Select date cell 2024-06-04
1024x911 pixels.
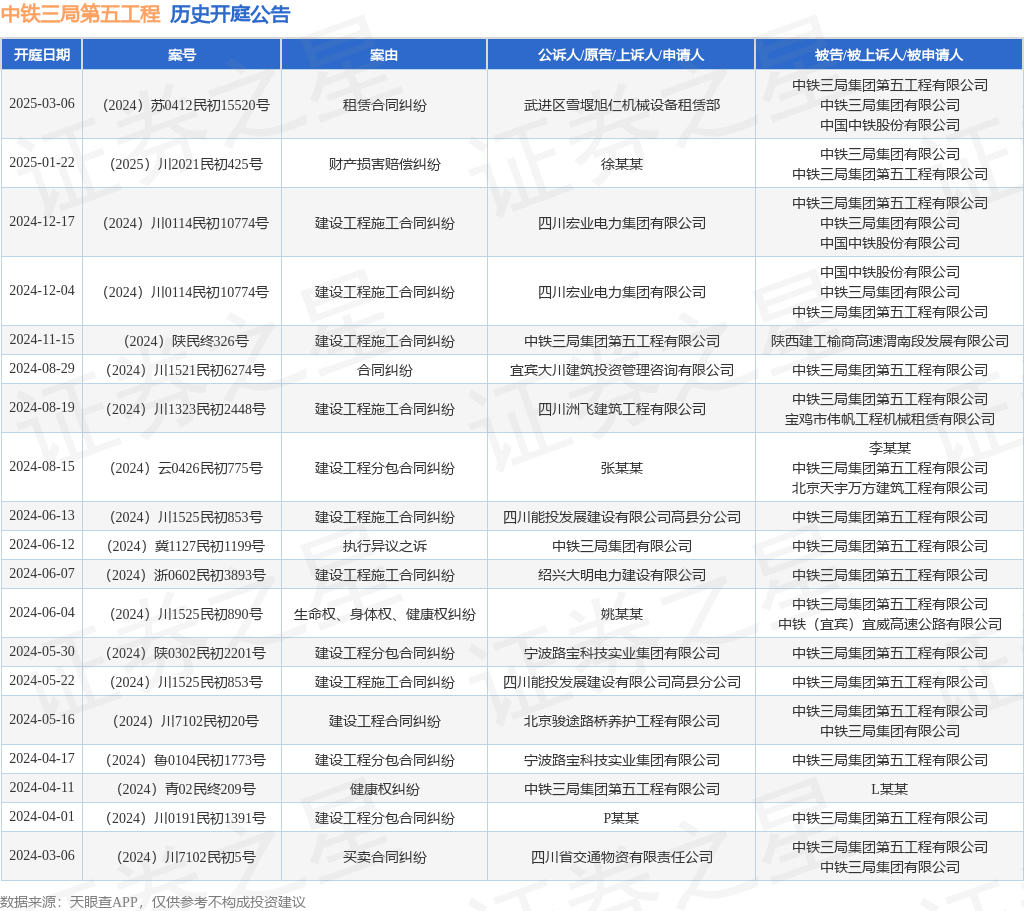[x=42, y=613]
